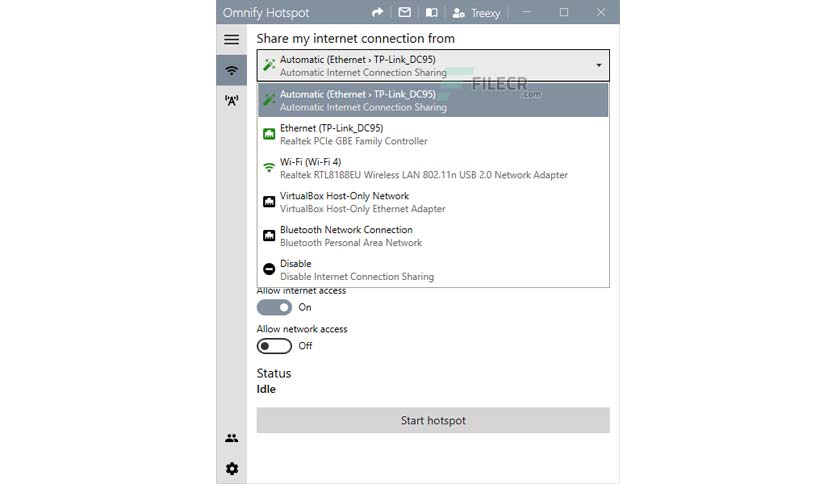Click the Treexy account icon
The image size is (836, 484).
459,13
